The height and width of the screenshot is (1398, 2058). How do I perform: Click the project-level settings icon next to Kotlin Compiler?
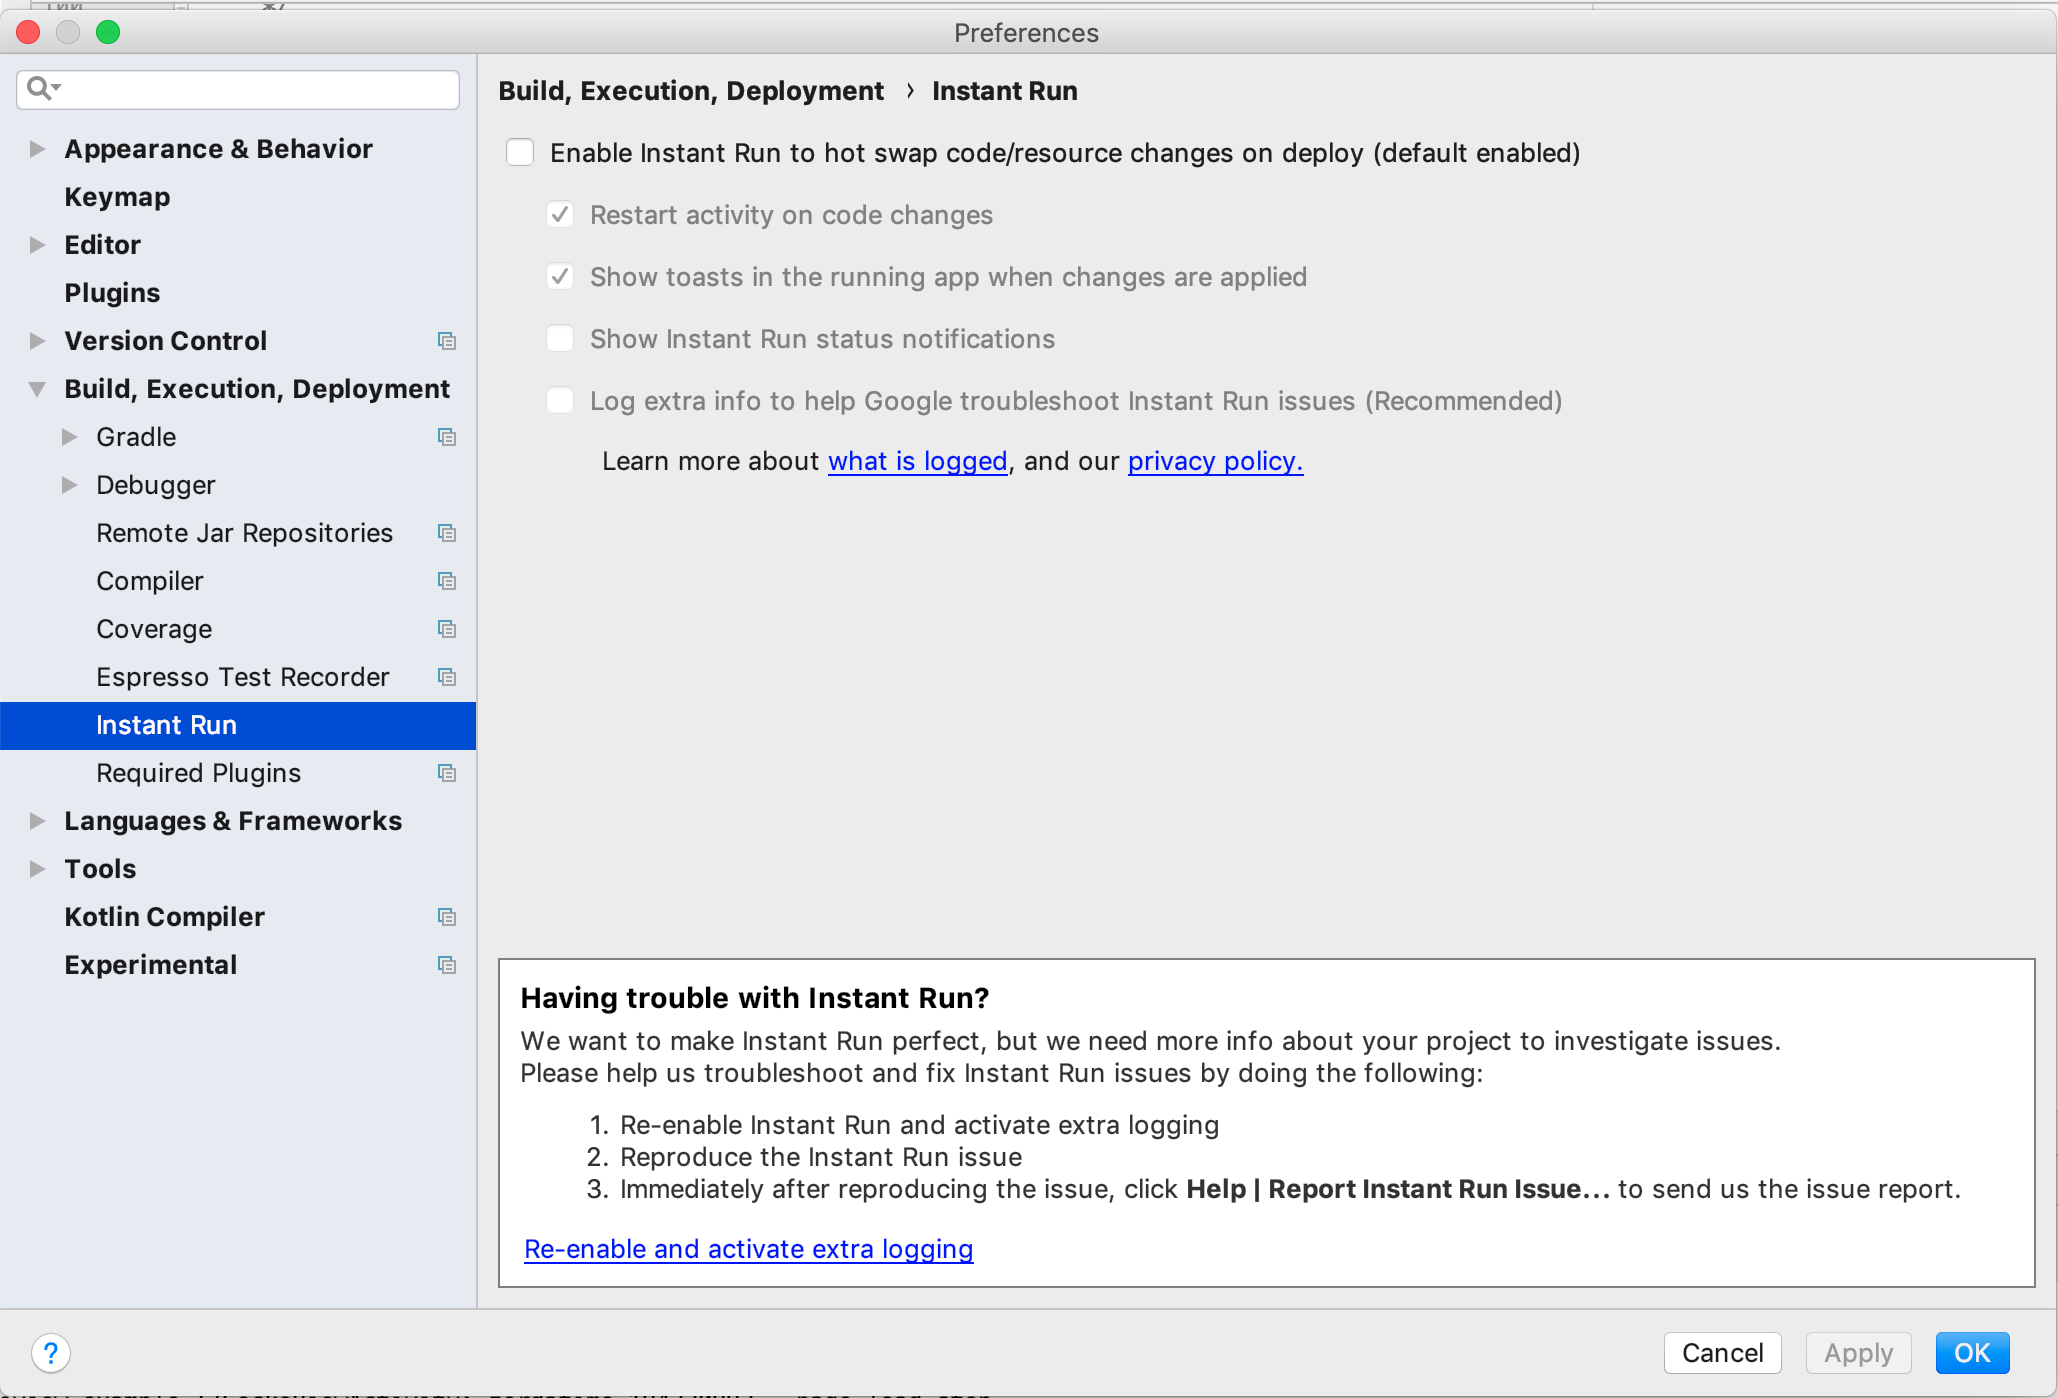(447, 917)
